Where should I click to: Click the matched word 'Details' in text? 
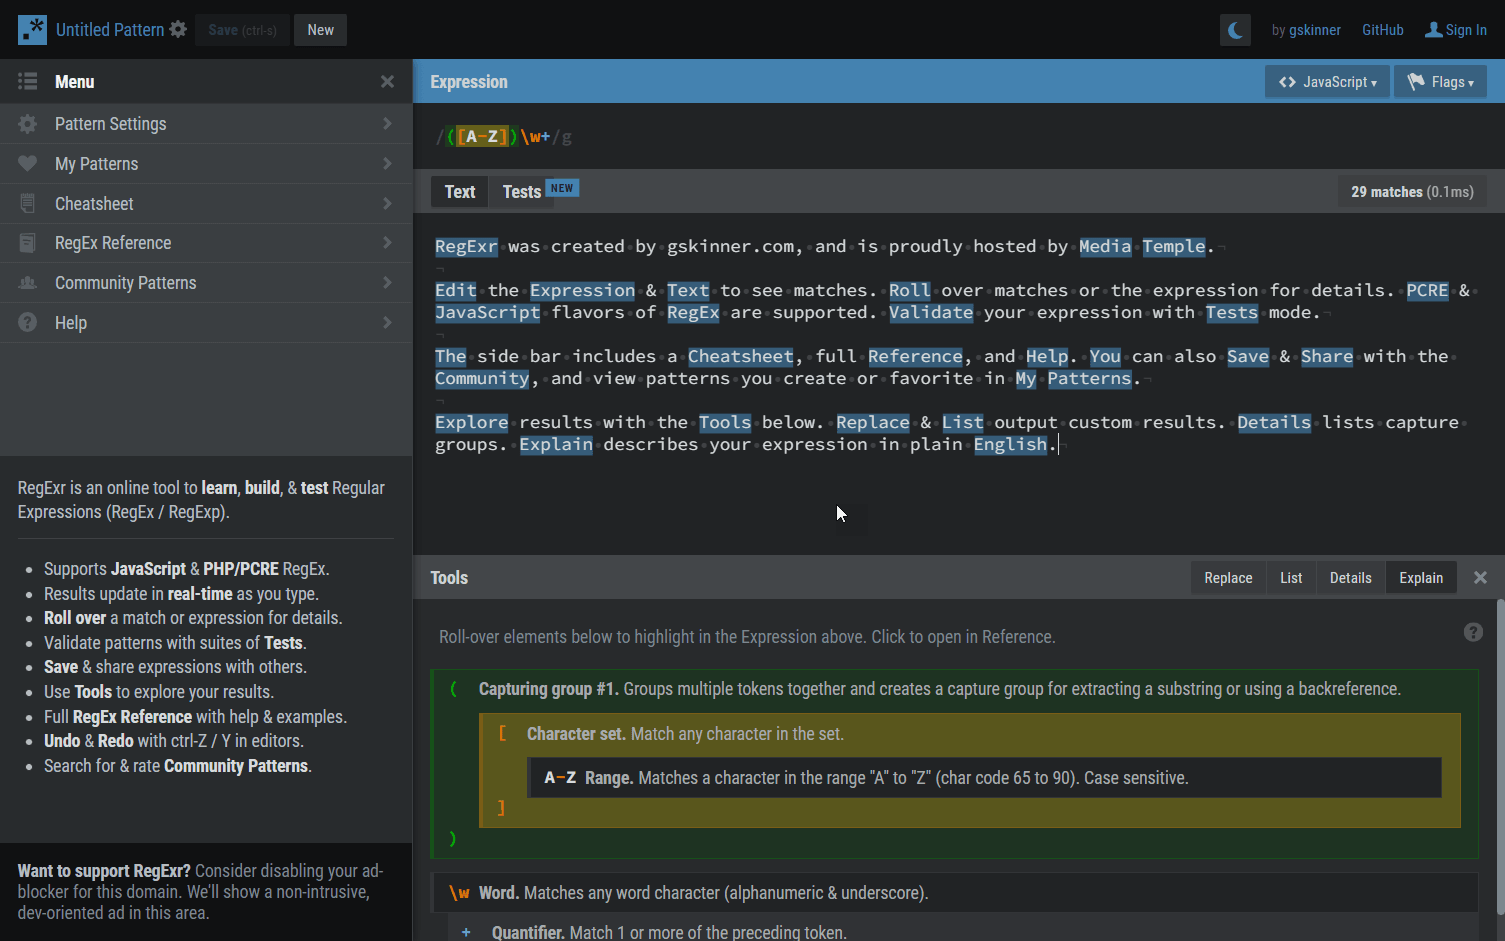coord(1274,423)
